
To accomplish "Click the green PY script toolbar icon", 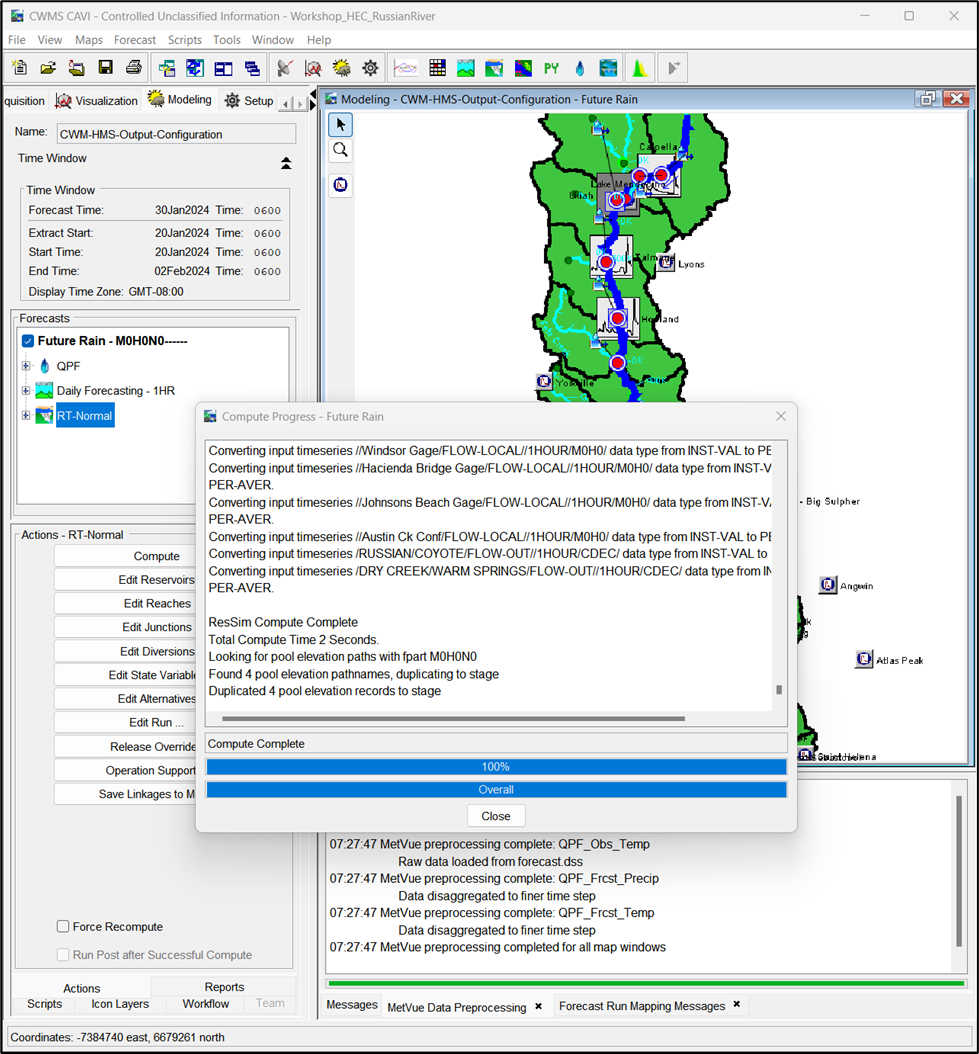I will [x=551, y=68].
